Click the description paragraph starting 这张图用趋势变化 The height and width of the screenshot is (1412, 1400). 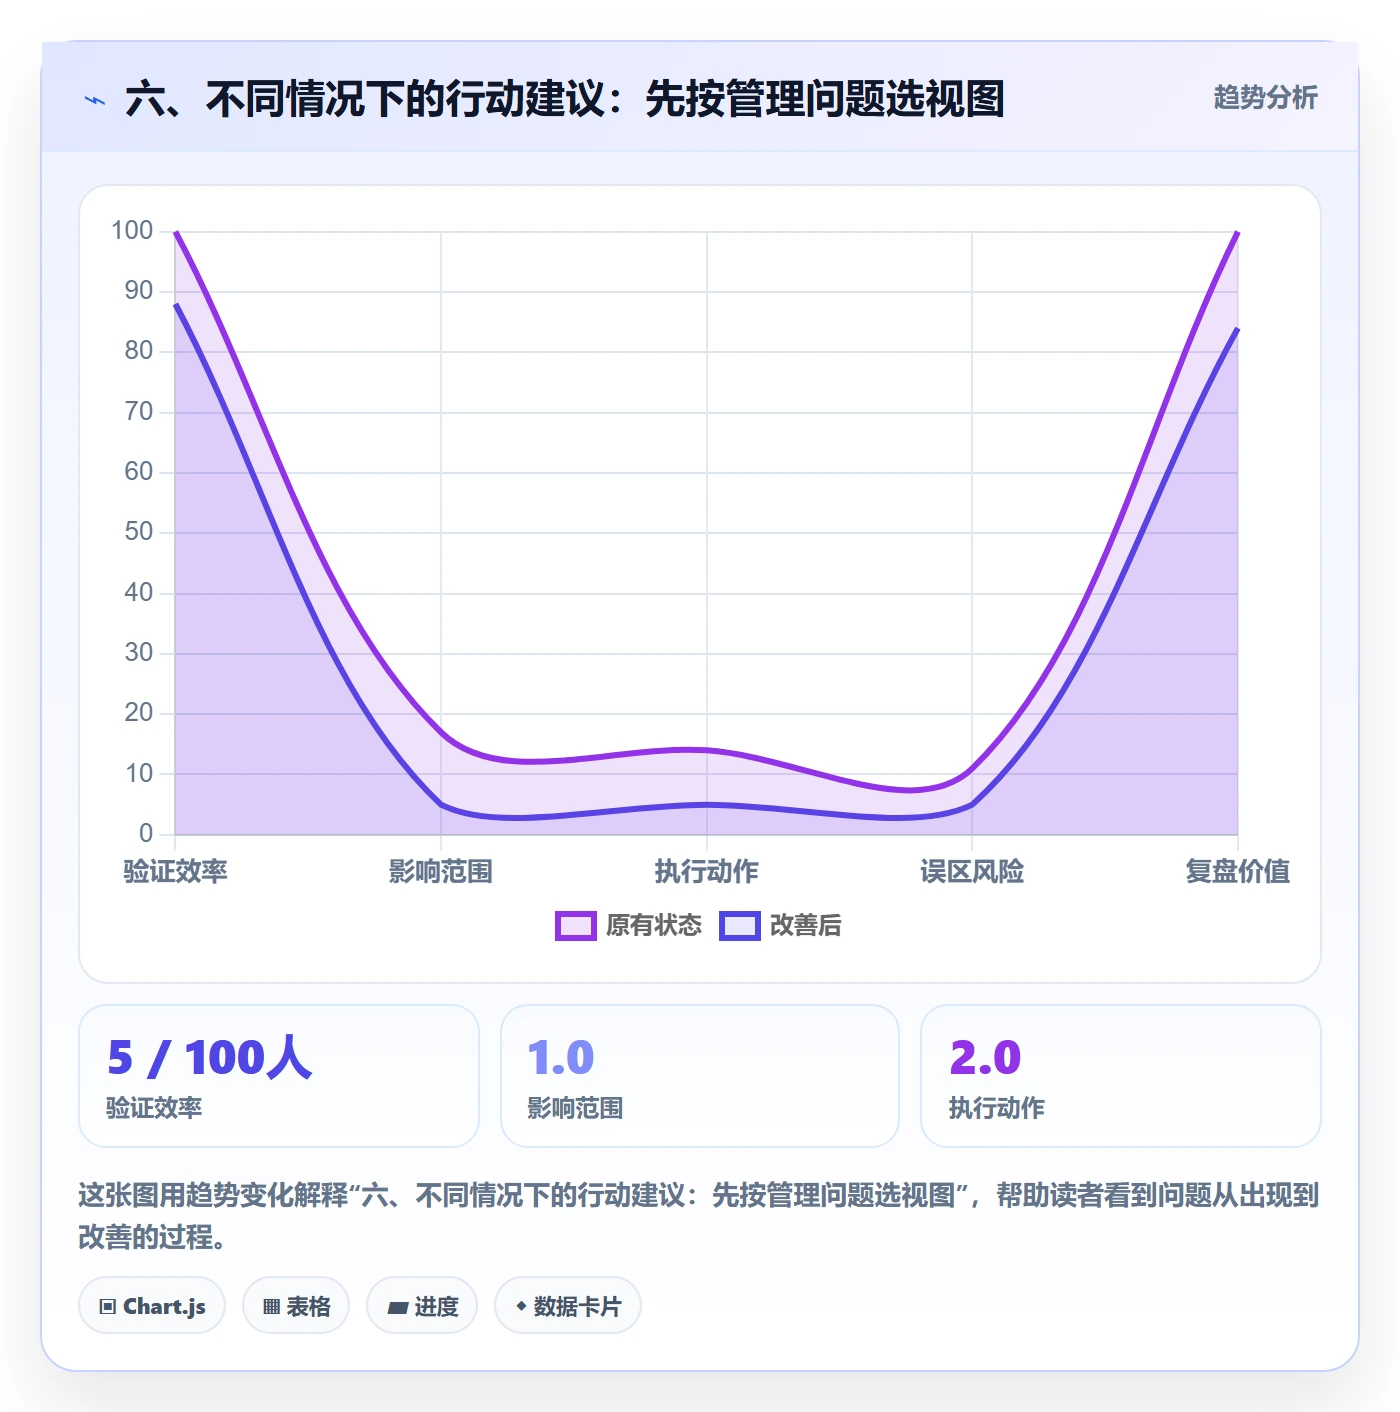(x=699, y=1216)
